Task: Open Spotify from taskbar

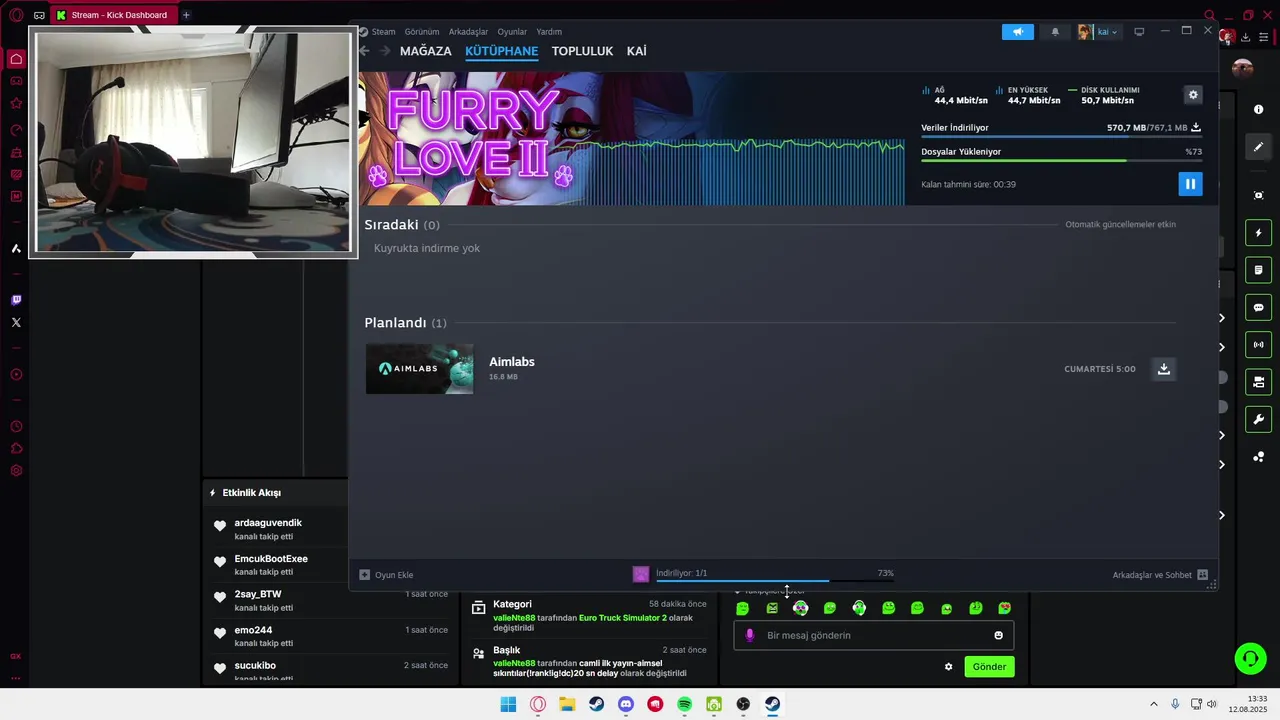Action: coord(685,704)
